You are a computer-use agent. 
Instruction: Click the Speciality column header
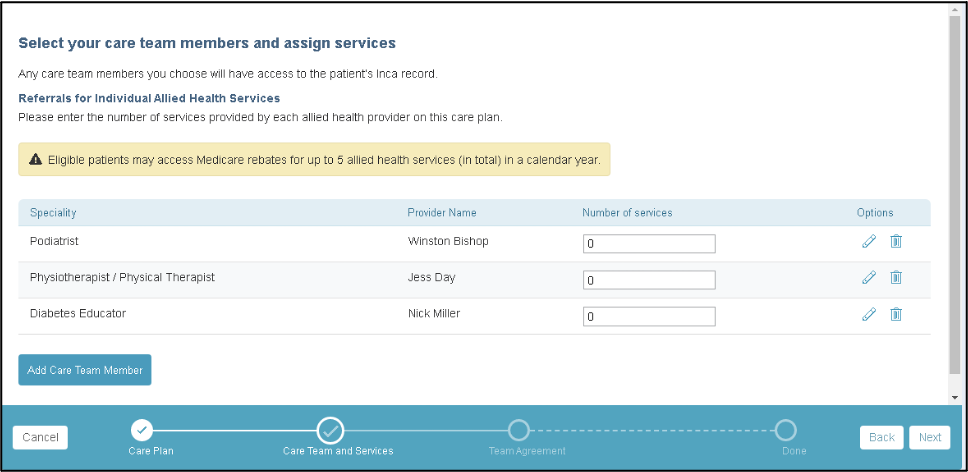click(53, 212)
